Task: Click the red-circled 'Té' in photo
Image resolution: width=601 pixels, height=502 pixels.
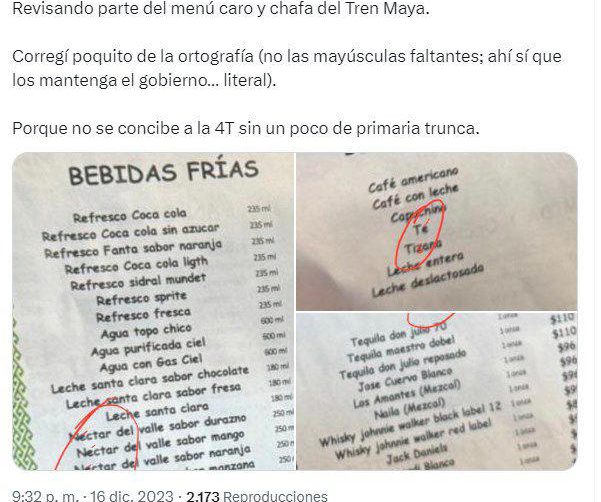Action: coord(421,229)
